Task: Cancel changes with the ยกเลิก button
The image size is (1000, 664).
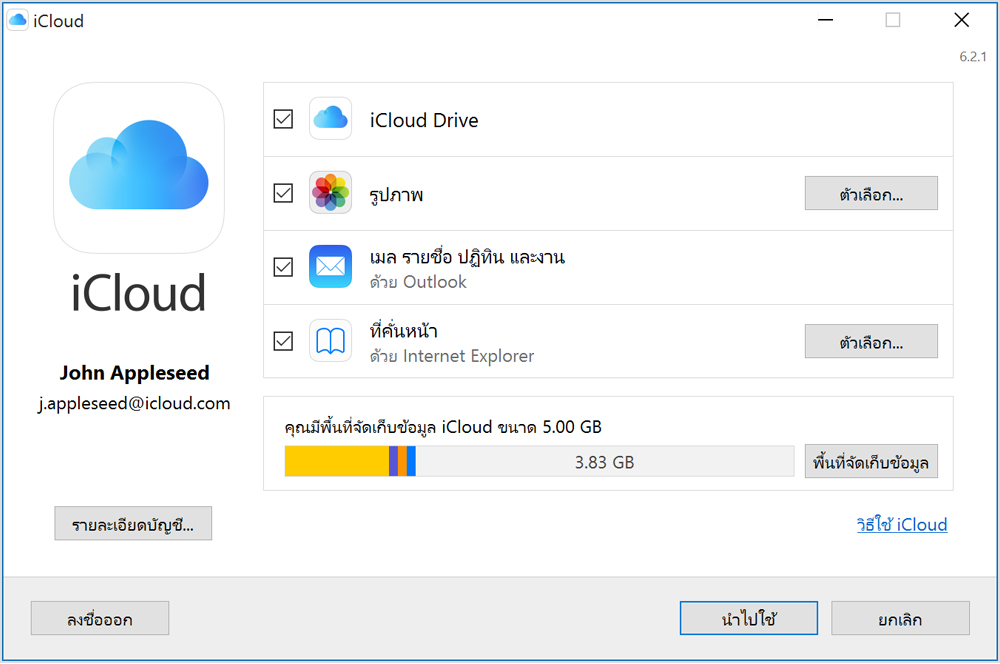Action: (899, 618)
